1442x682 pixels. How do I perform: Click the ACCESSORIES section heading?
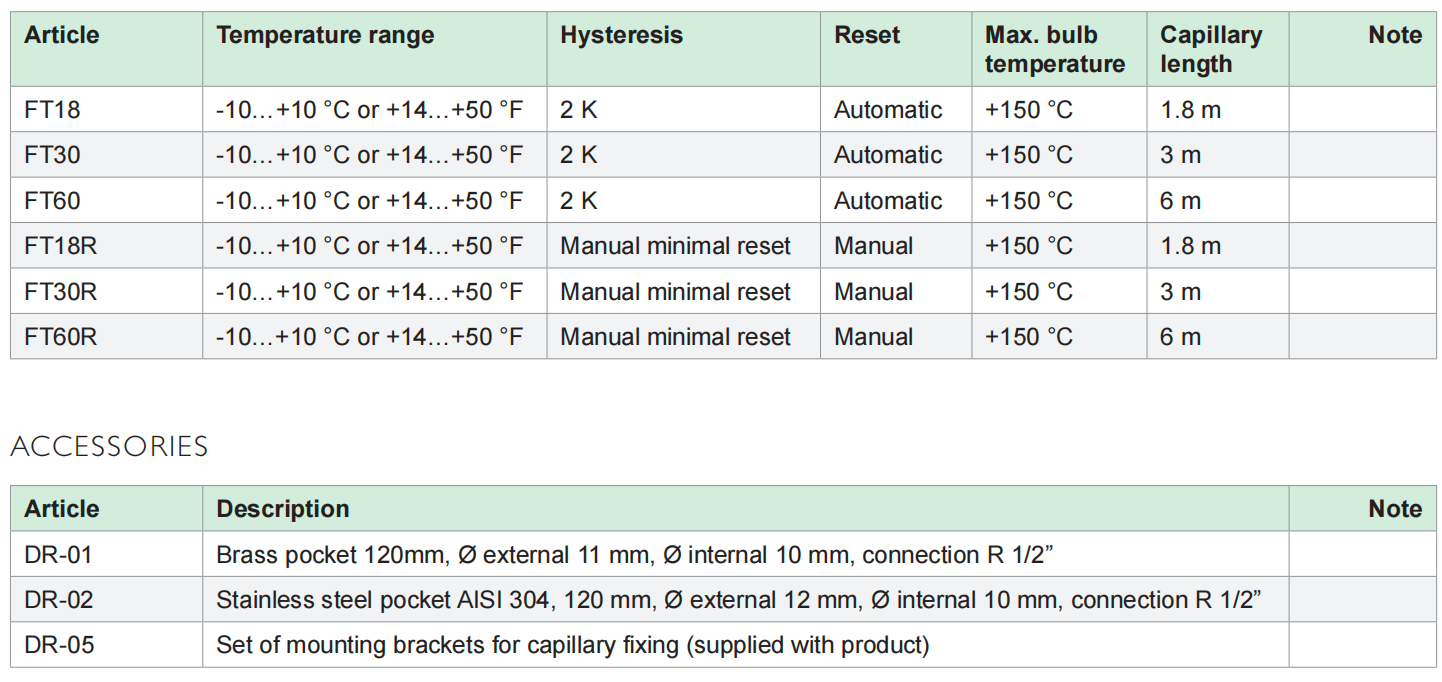click(x=109, y=446)
